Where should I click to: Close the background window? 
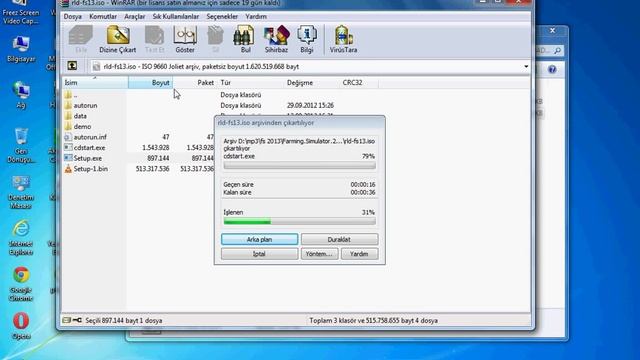[x=553, y=31]
